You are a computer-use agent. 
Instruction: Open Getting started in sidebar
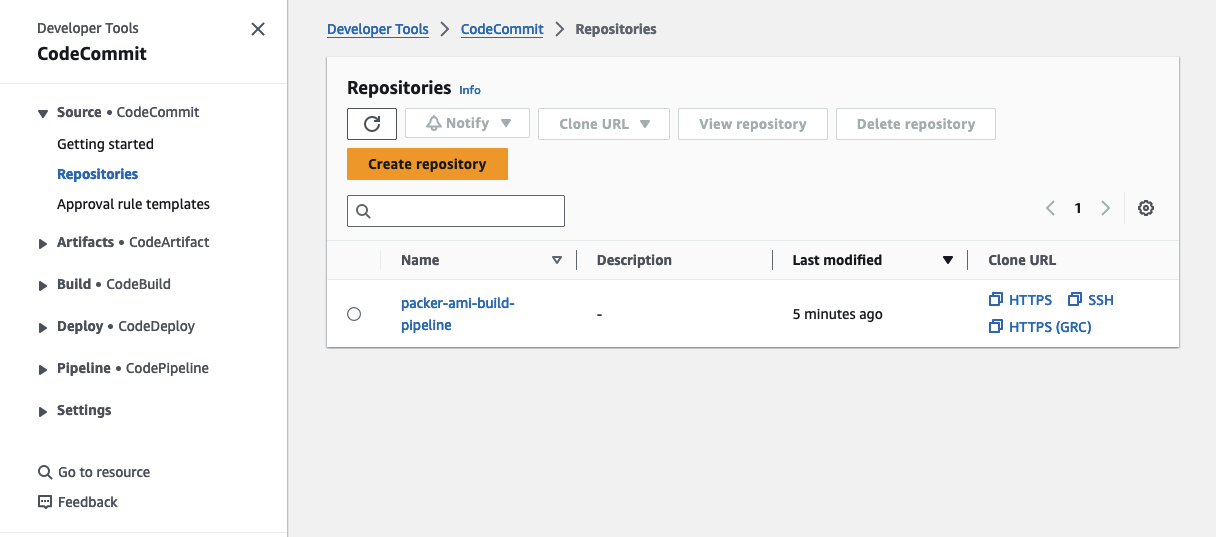(105, 144)
